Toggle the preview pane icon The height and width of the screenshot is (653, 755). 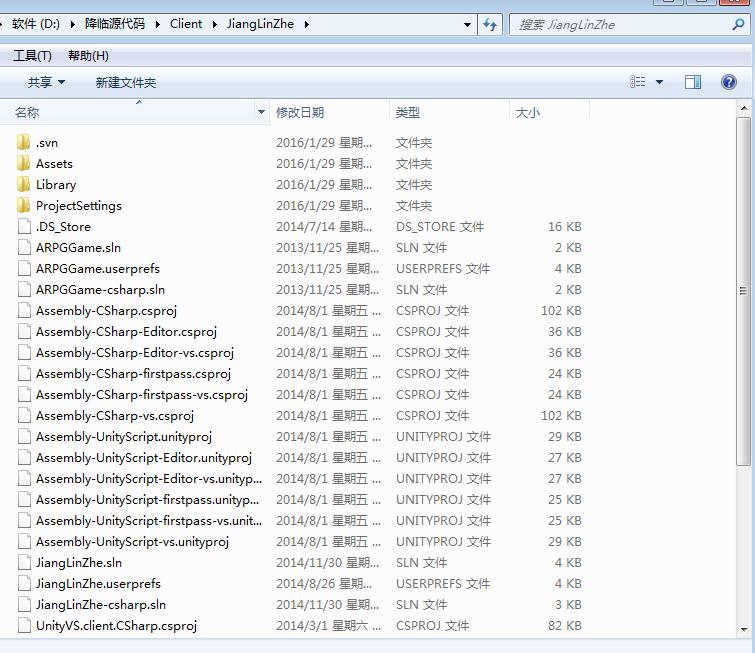[692, 82]
